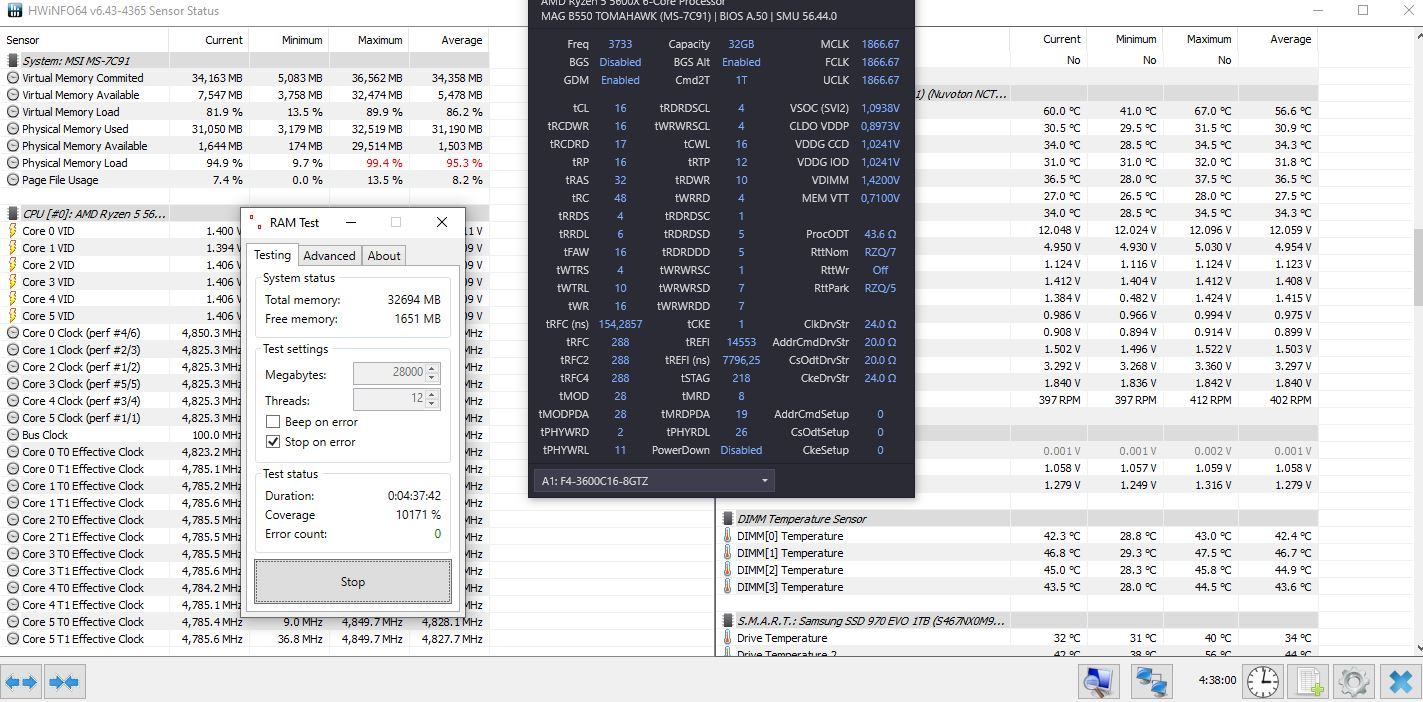Image resolution: width=1423 pixels, height=702 pixels.
Task: Reset the sensor clock timer icon
Action: click(1263, 682)
